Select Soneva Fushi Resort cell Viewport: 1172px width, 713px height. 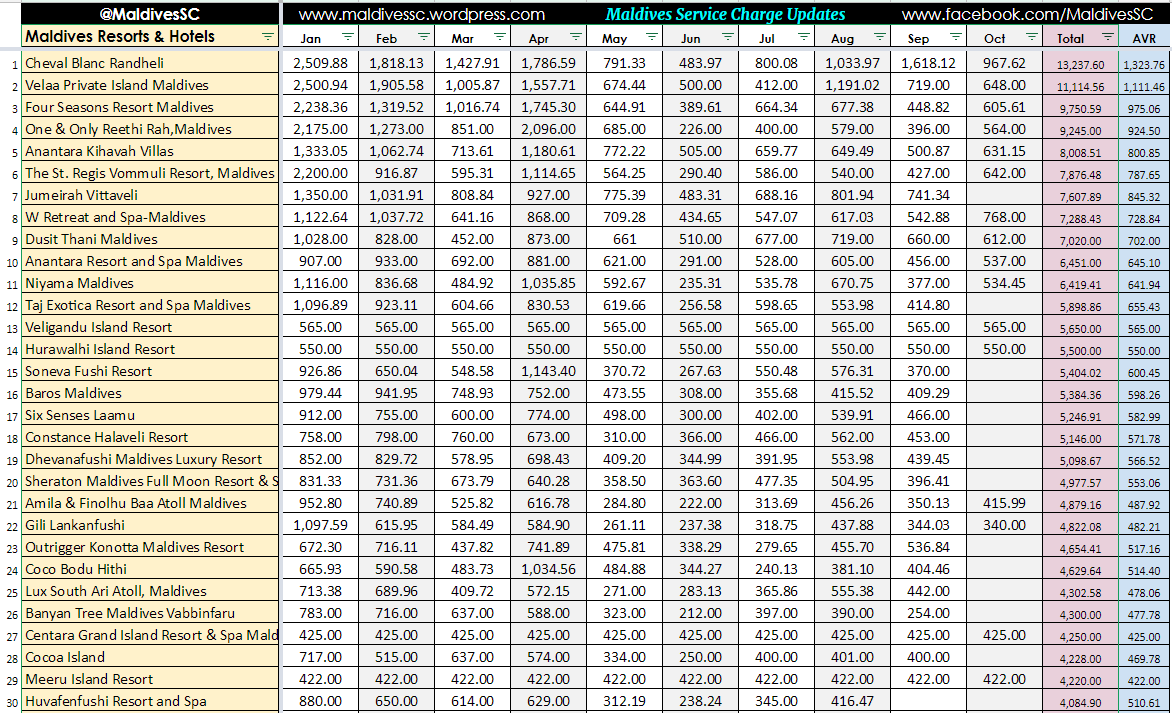click(150, 371)
